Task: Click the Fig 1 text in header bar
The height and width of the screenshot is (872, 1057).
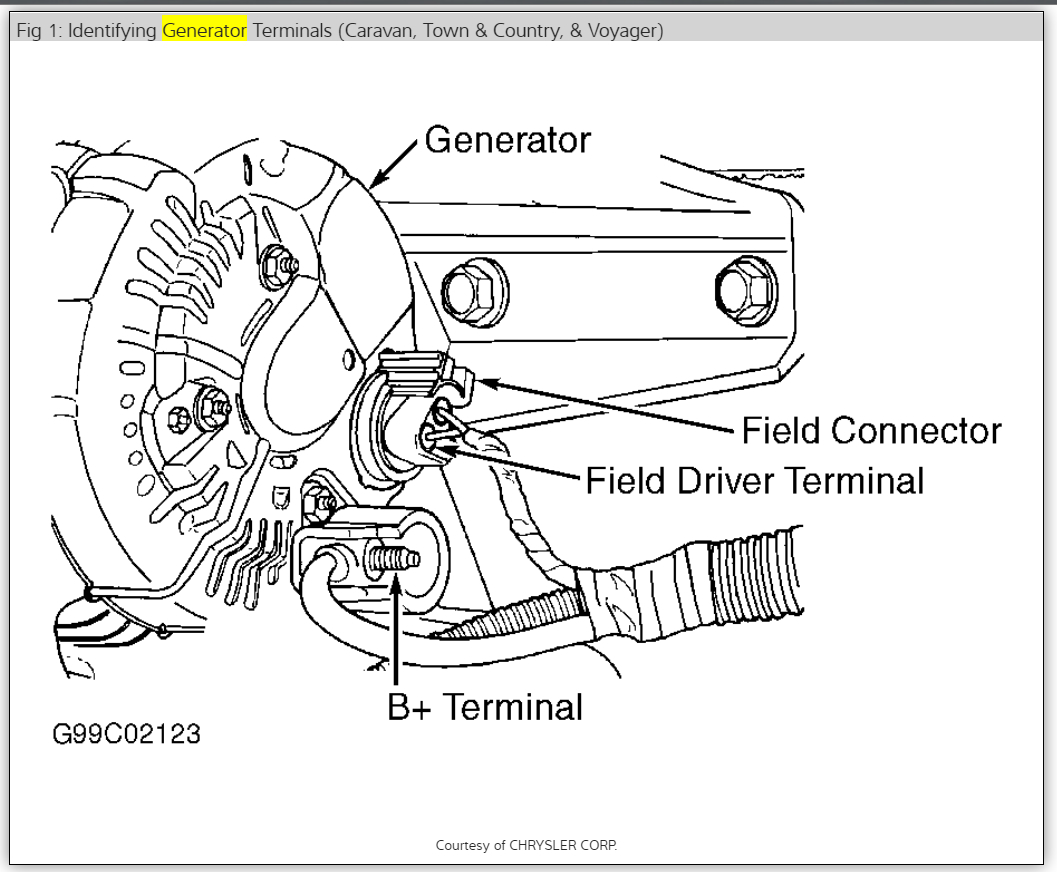Action: pos(38,30)
